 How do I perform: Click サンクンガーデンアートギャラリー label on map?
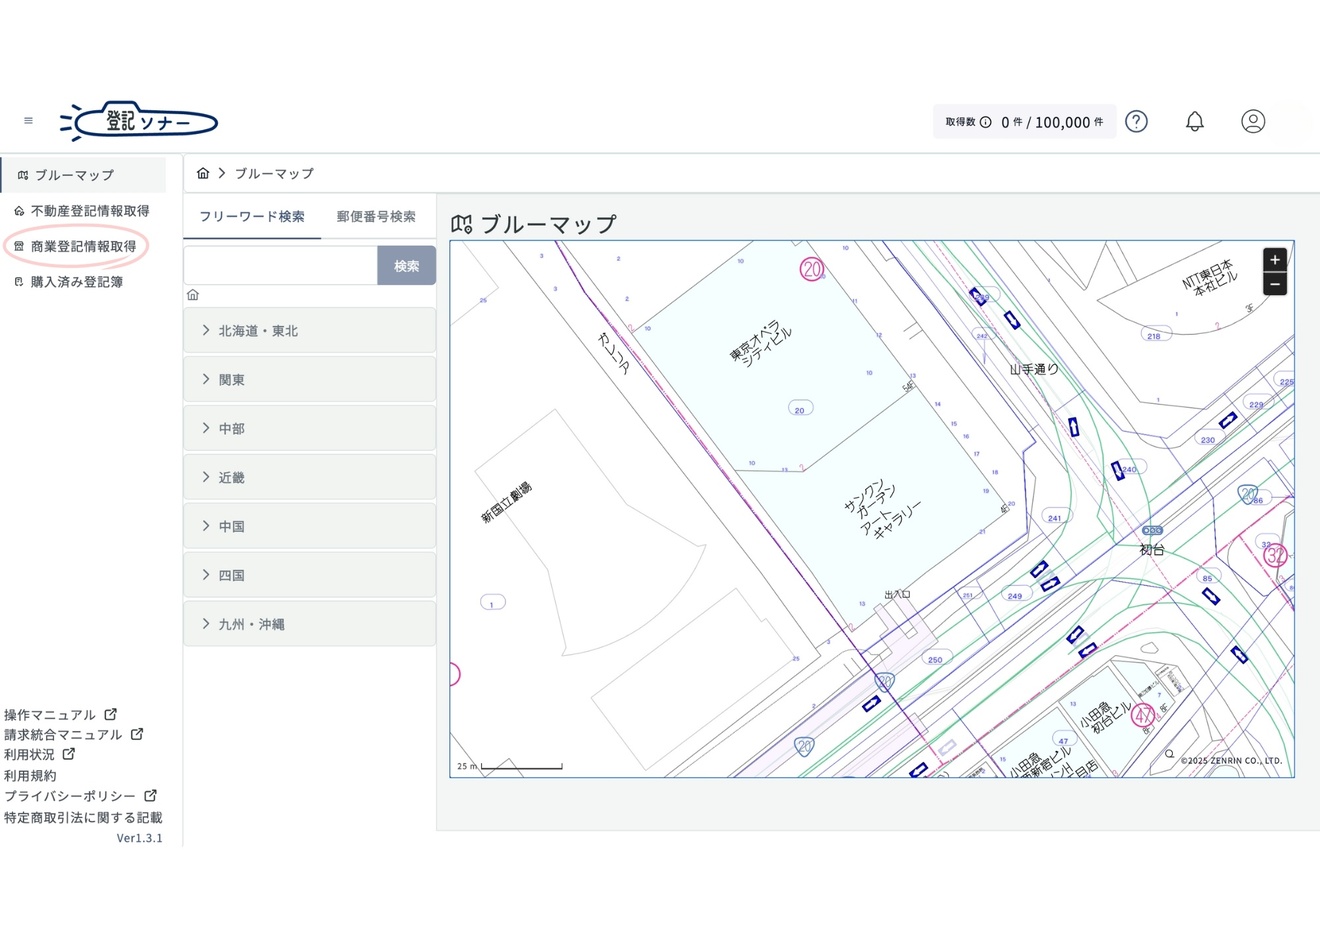click(882, 510)
